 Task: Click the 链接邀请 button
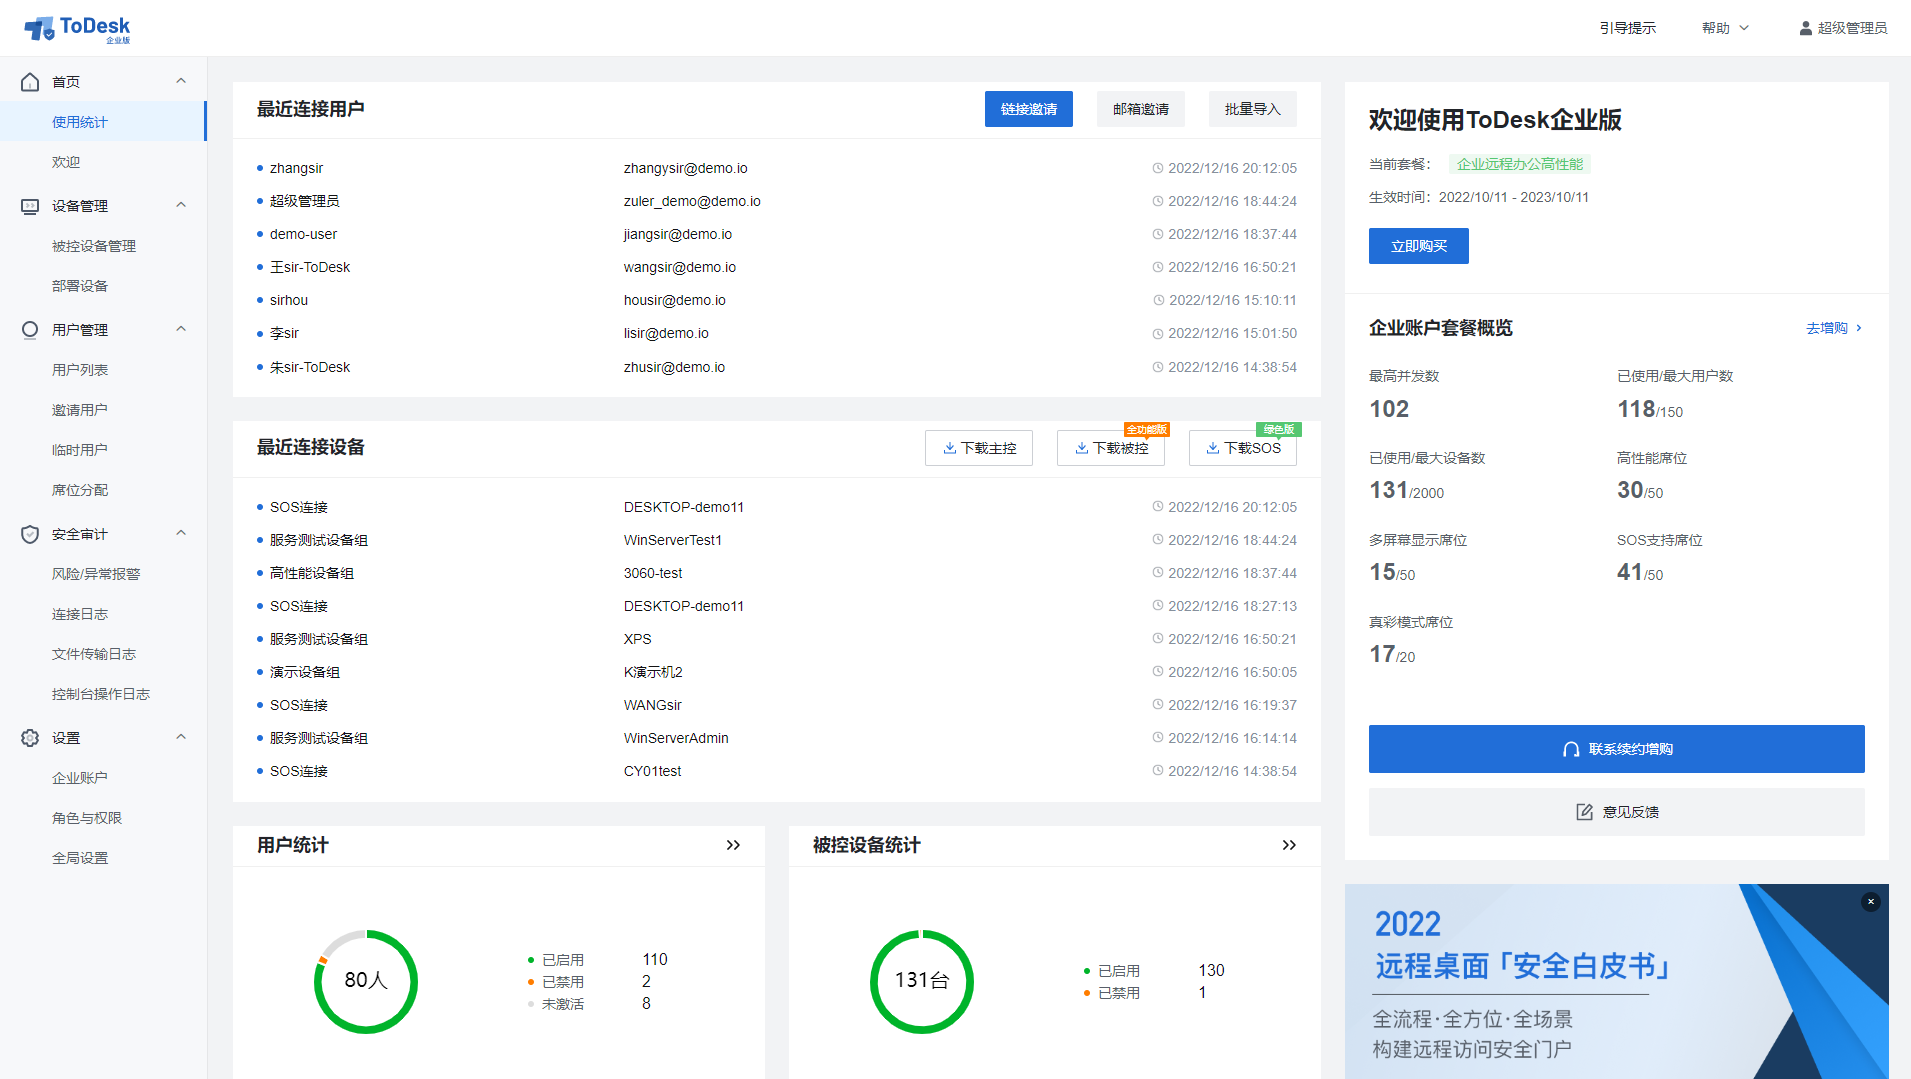tap(1028, 109)
